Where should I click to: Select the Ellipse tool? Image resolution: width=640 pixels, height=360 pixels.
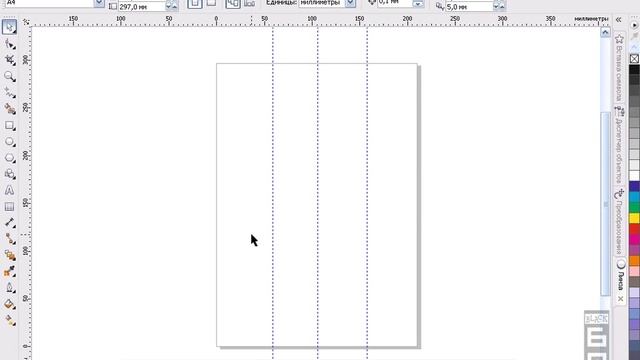pyautogui.click(x=9, y=142)
